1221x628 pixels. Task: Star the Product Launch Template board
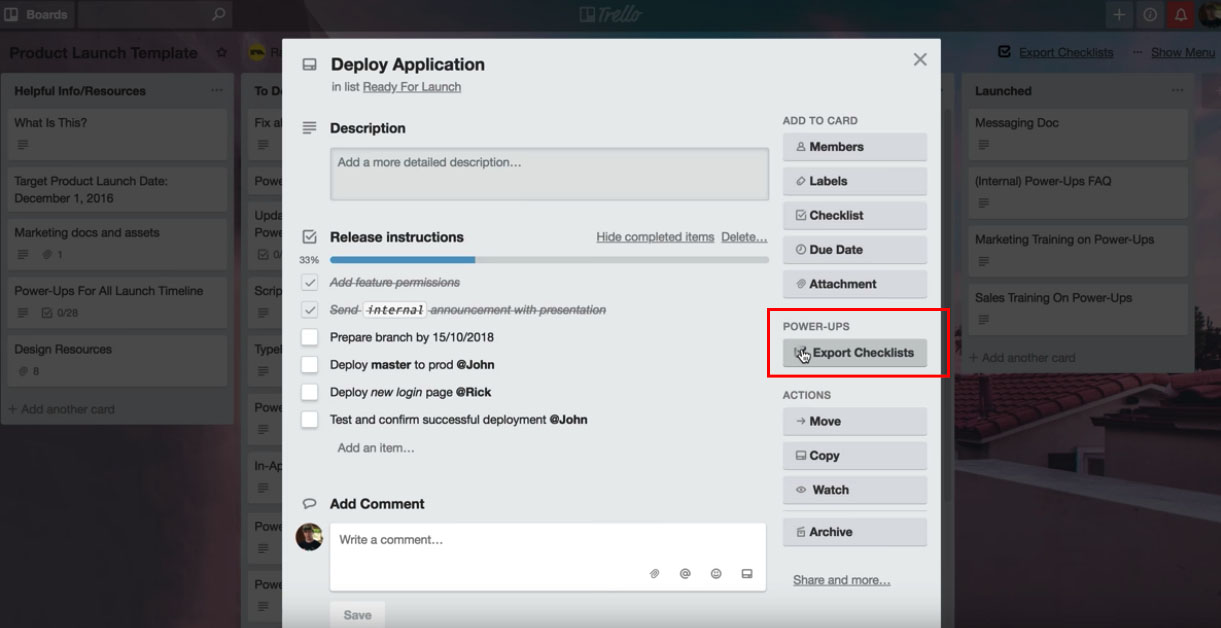click(x=222, y=53)
